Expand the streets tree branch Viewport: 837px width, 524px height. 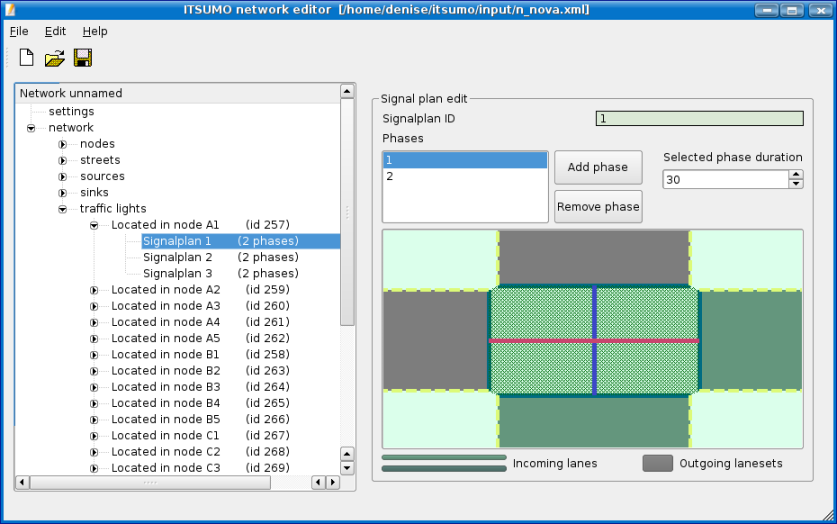(62, 160)
